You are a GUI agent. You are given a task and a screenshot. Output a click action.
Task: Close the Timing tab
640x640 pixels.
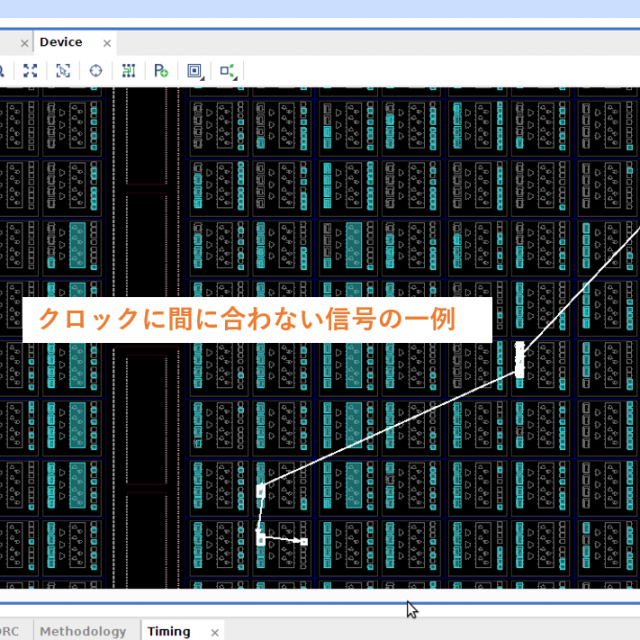click(x=213, y=632)
